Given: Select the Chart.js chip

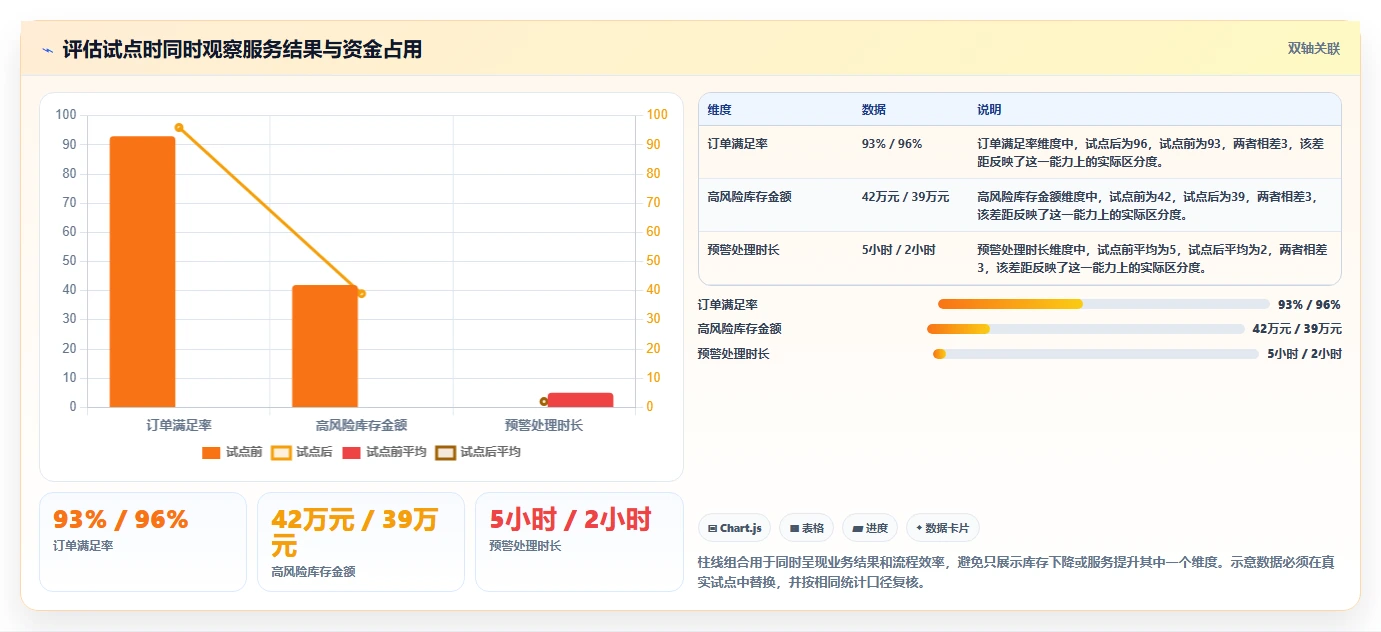Looking at the screenshot, I should (x=734, y=528).
